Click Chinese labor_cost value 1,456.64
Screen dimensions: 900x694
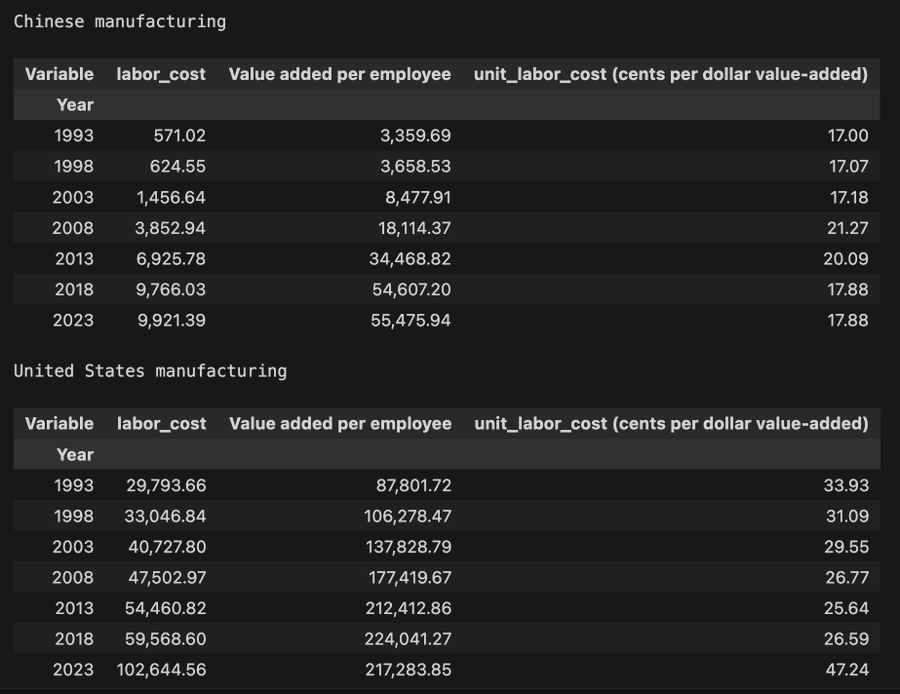171,197
